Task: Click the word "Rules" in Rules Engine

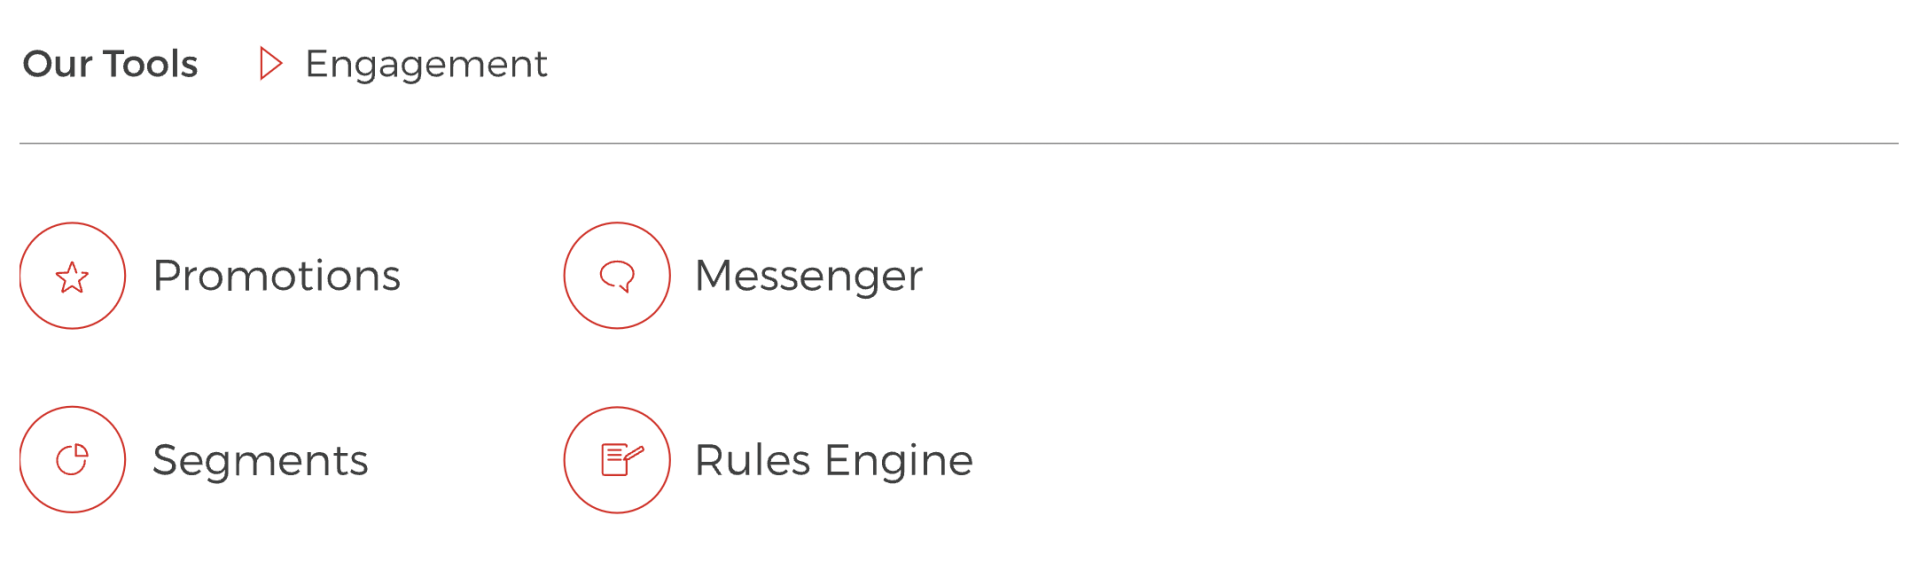Action: click(x=752, y=461)
